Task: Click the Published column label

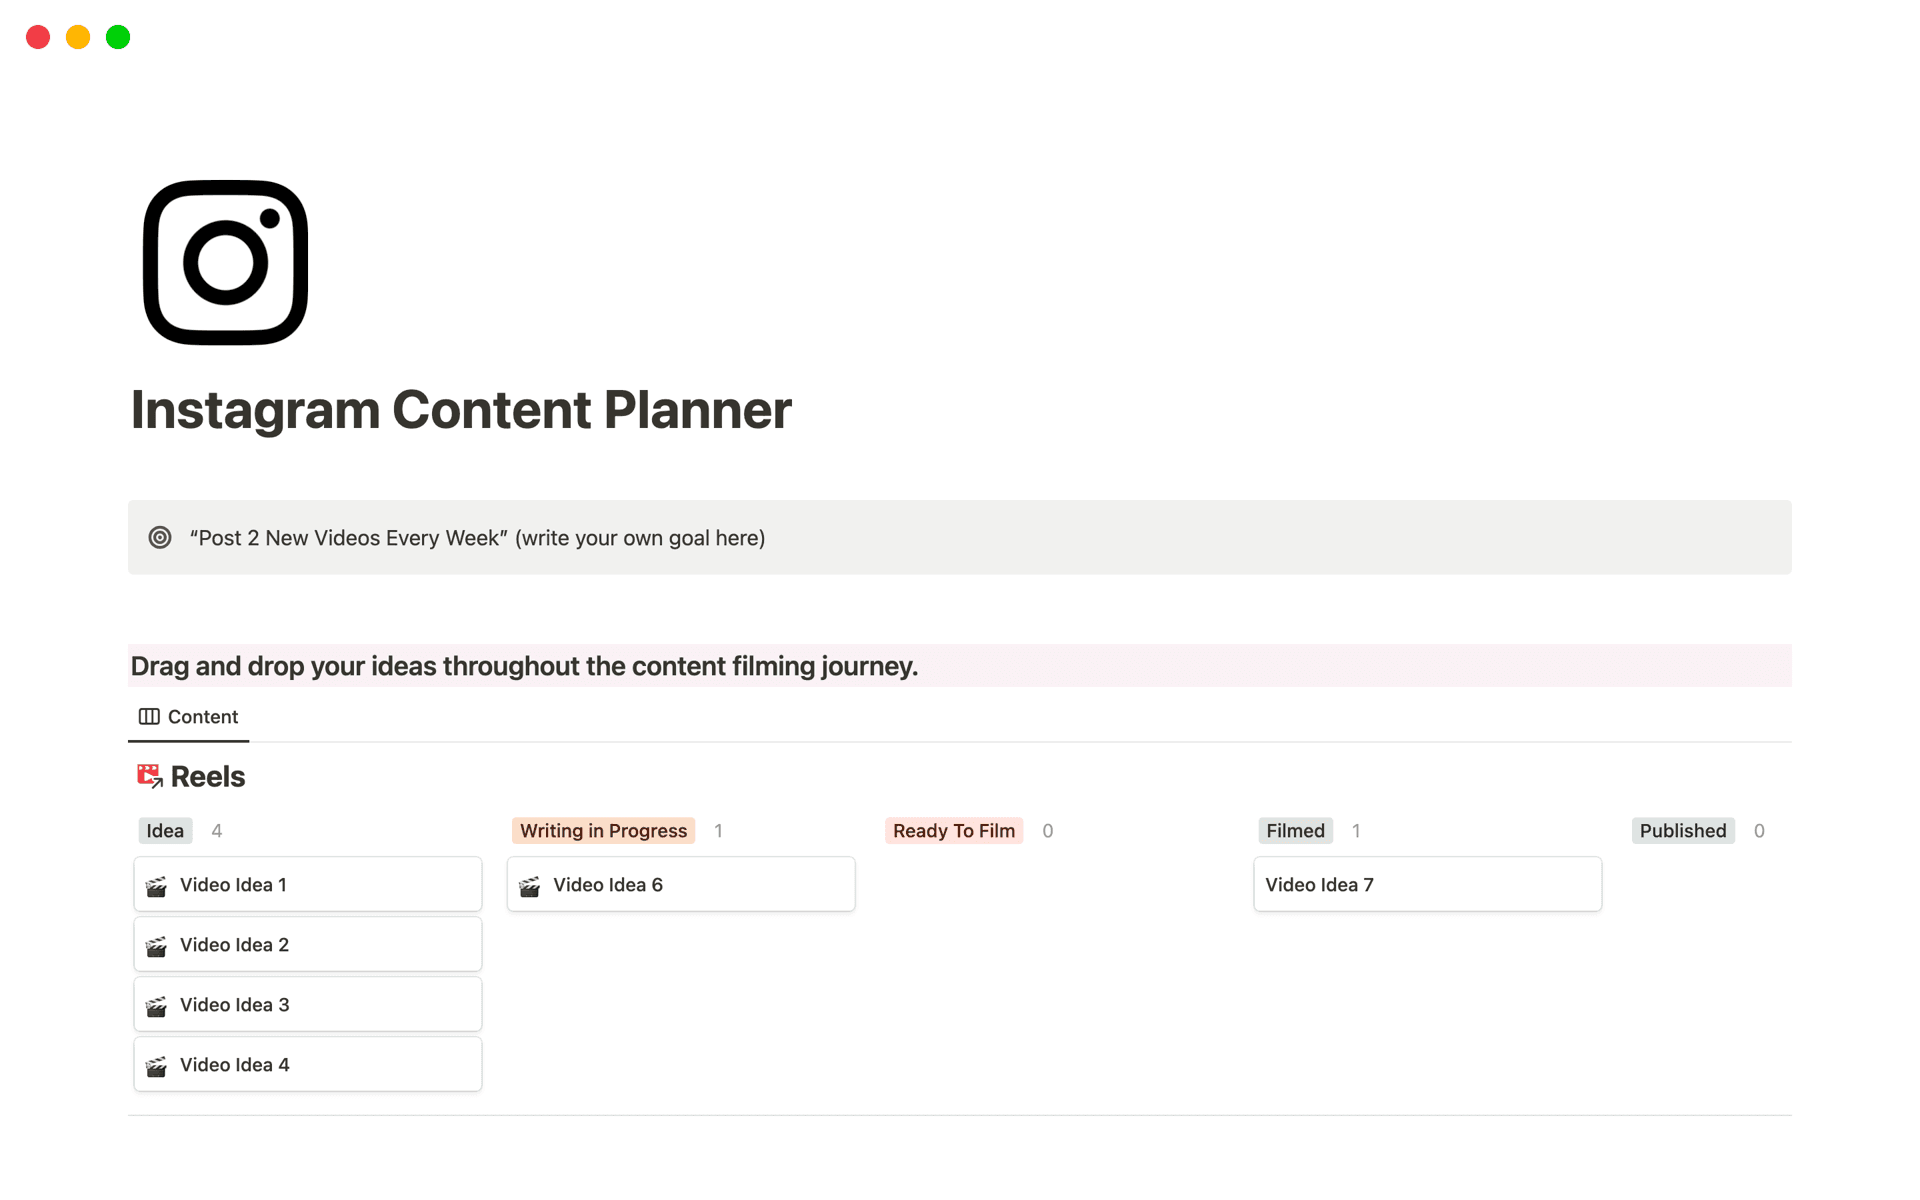Action: (x=1682, y=830)
